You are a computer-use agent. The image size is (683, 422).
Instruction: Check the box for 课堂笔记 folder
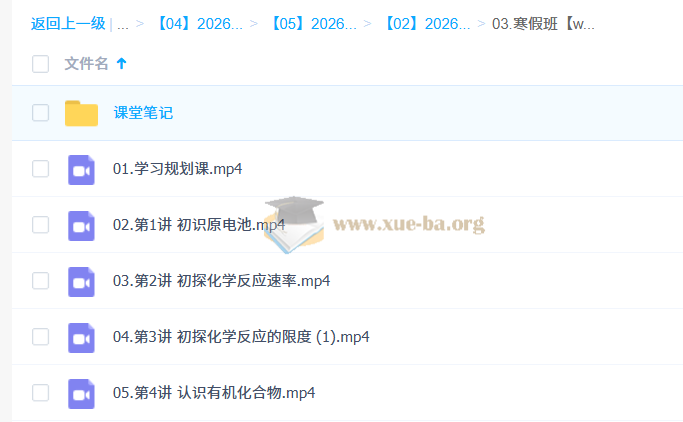(x=41, y=113)
